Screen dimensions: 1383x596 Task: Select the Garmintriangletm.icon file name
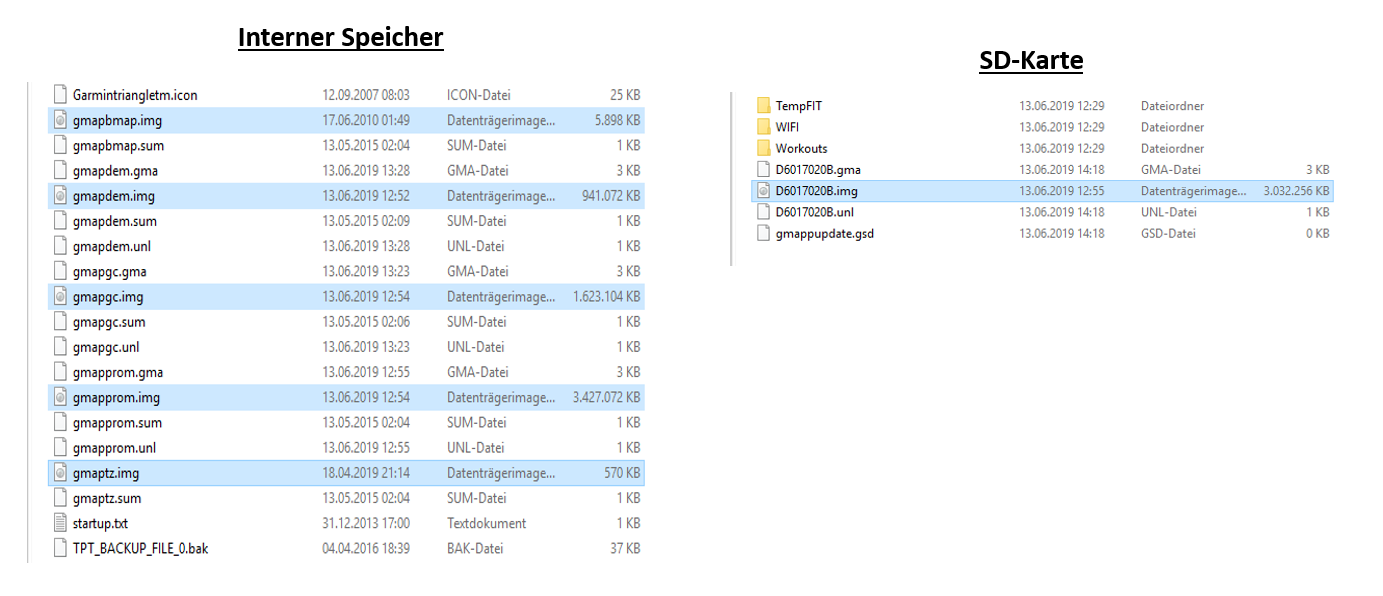click(x=135, y=95)
